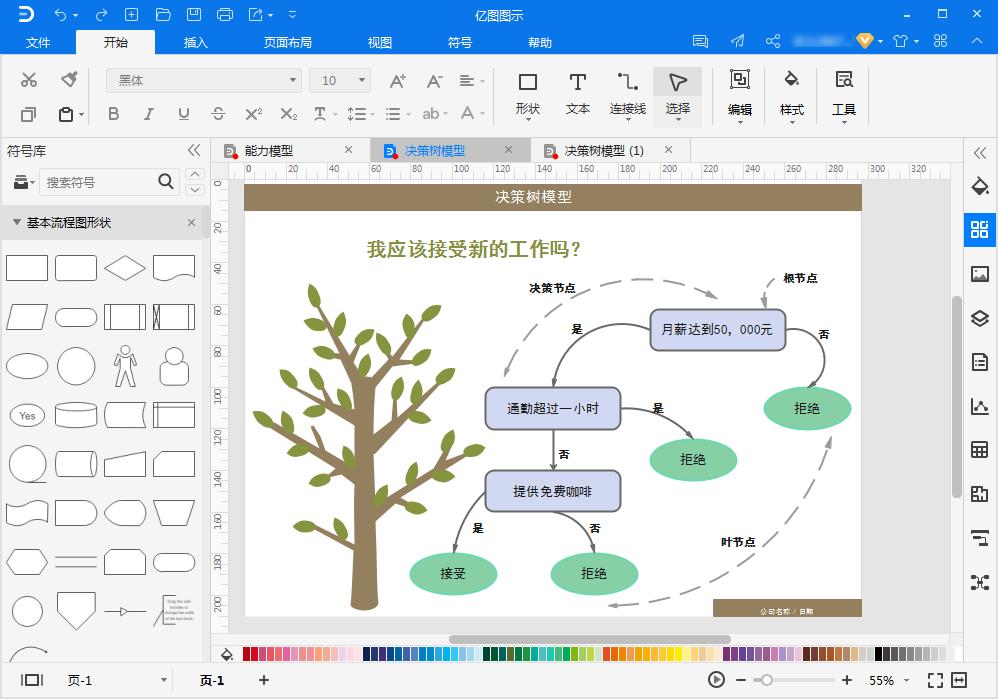Viewport: 998px width, 699px height.
Task: Toggle bold formatting
Action: 114,114
